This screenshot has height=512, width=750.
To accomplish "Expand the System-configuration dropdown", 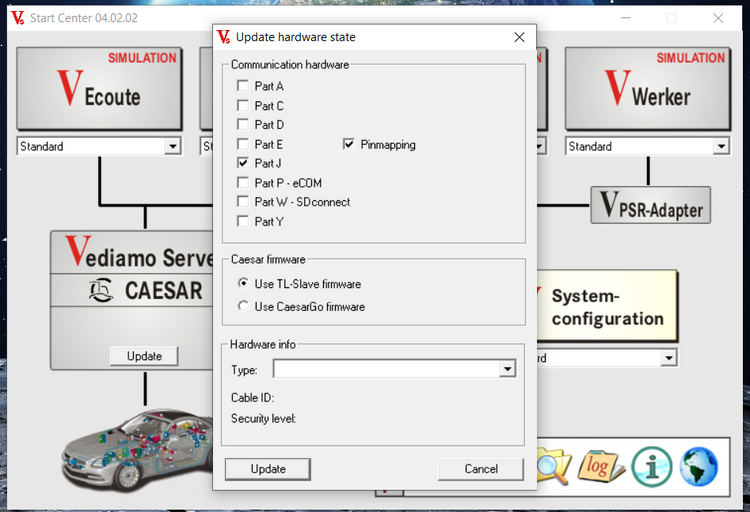I will coord(668,357).
